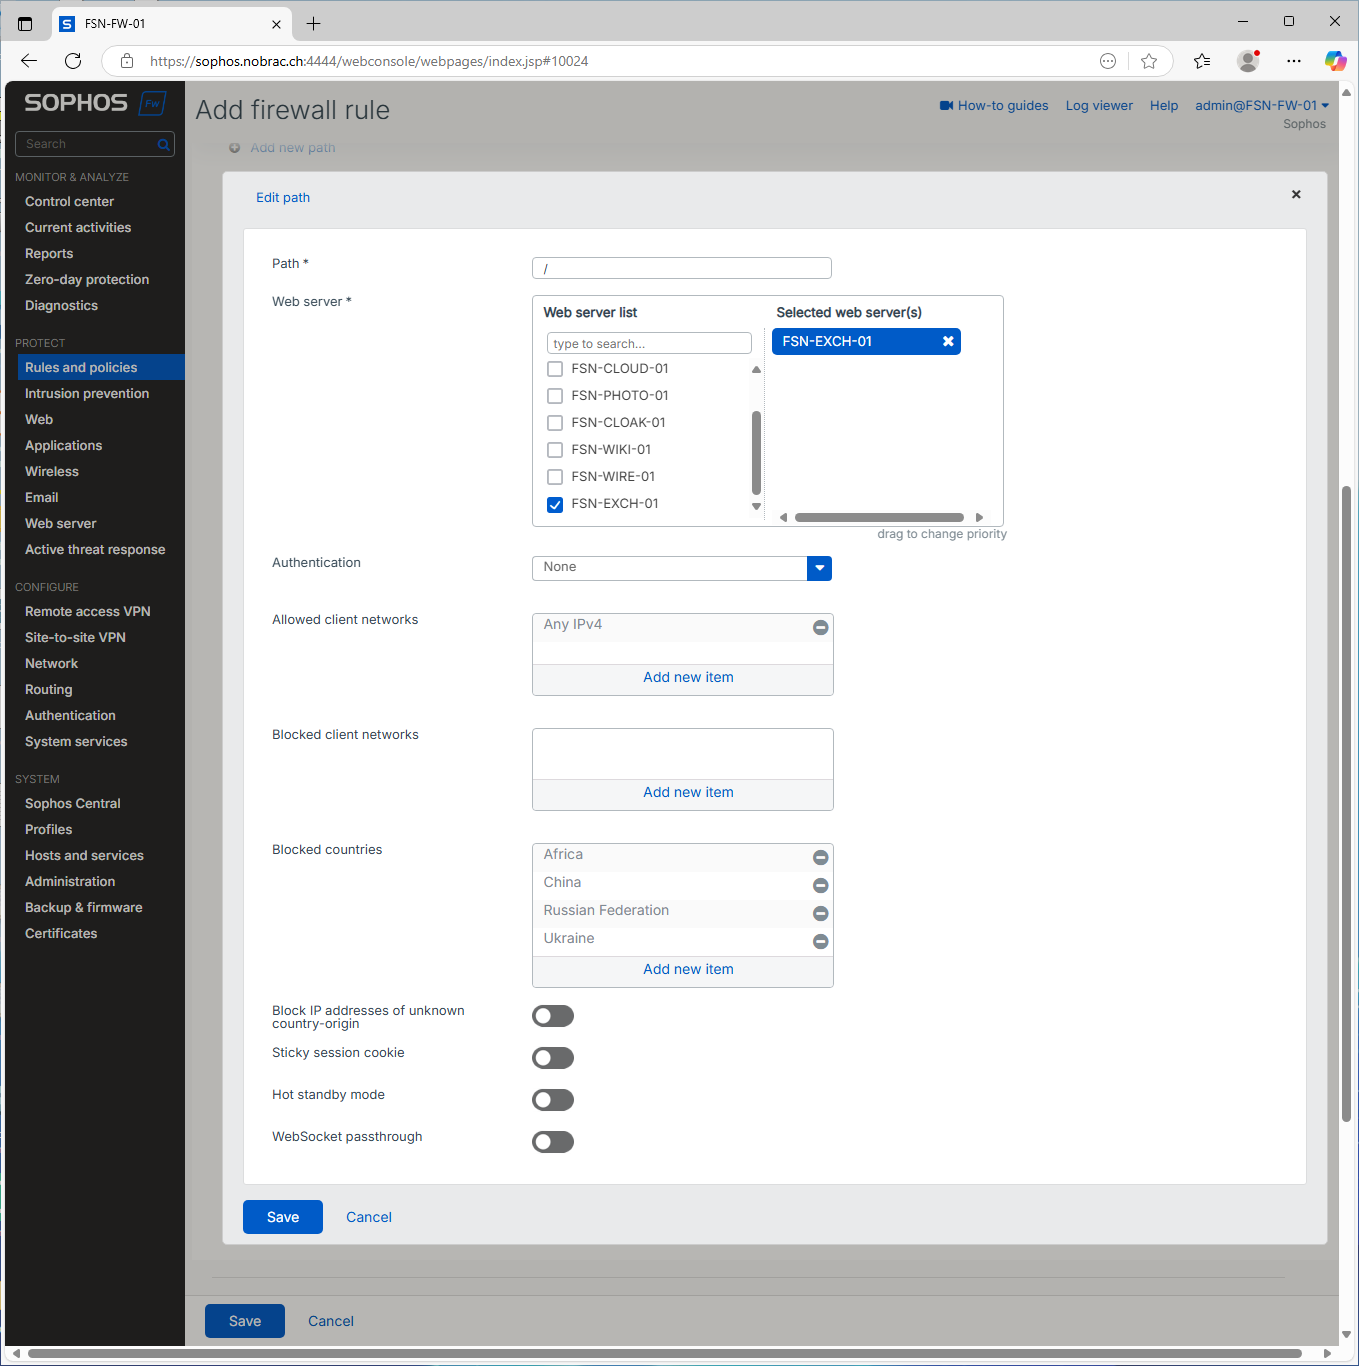Click the page horizontal scrollbar
Viewport: 1359px width, 1366px height.
665,1353
